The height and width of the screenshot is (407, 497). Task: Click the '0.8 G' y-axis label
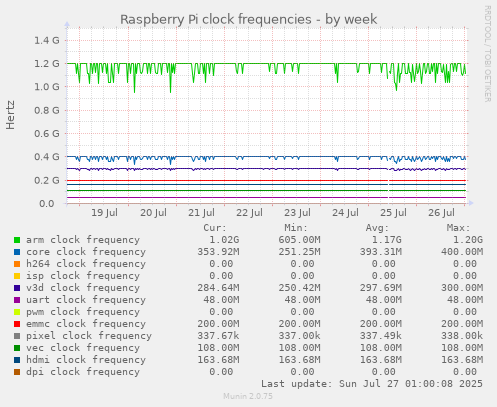coord(47,110)
